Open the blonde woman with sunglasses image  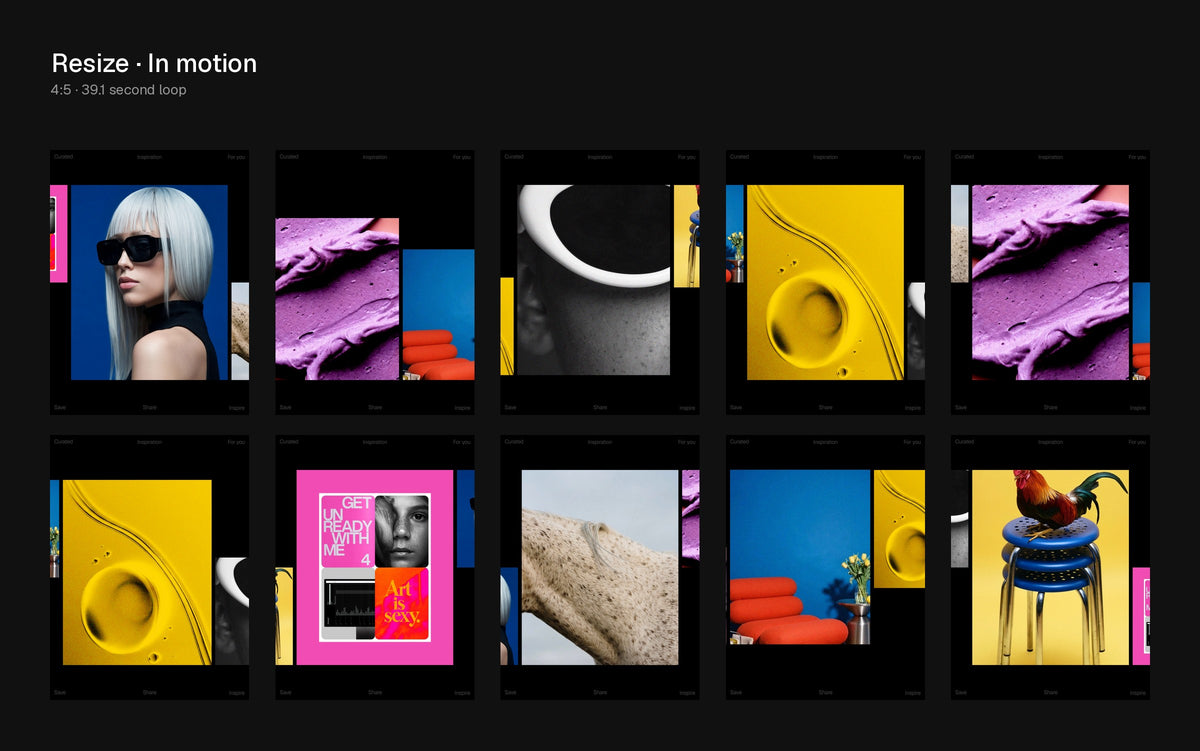(149, 282)
